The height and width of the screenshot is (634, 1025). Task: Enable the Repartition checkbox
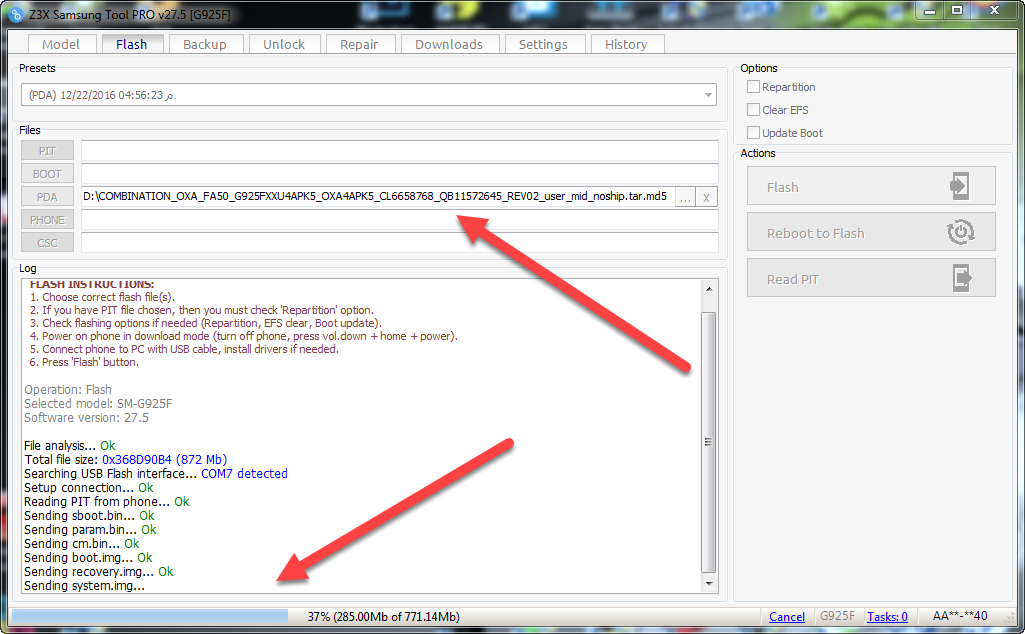[x=753, y=87]
